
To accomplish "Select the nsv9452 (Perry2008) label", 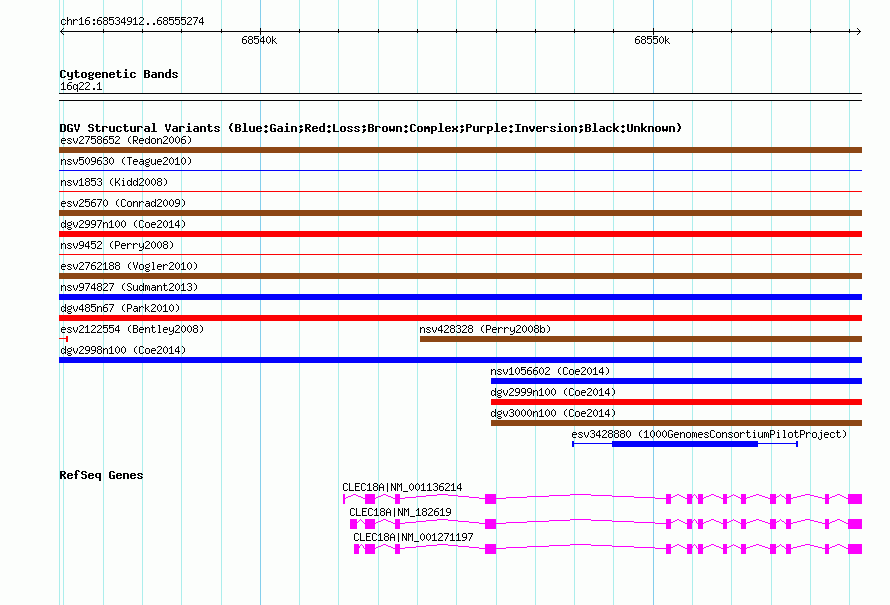I will 117,245.
